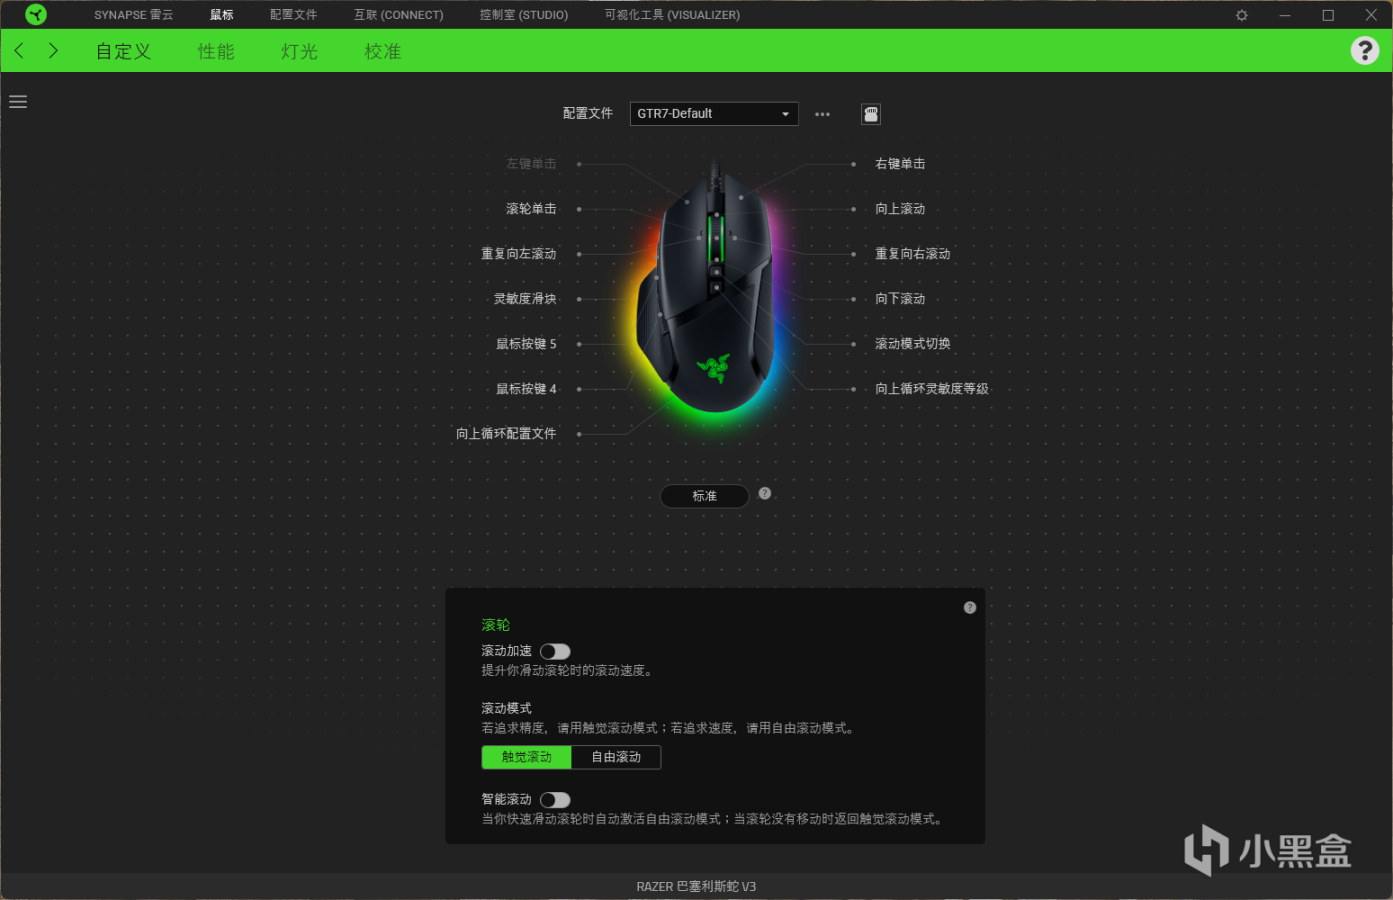Click 向下滚动 assignment
1393x900 pixels.
pyautogui.click(x=900, y=299)
